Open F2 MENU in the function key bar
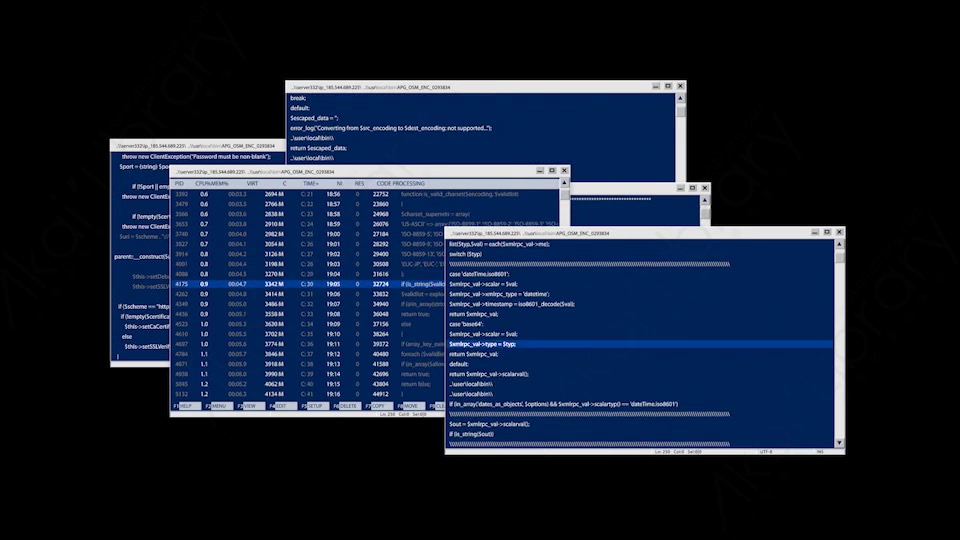Image resolution: width=960 pixels, height=540 pixels. click(x=219, y=406)
